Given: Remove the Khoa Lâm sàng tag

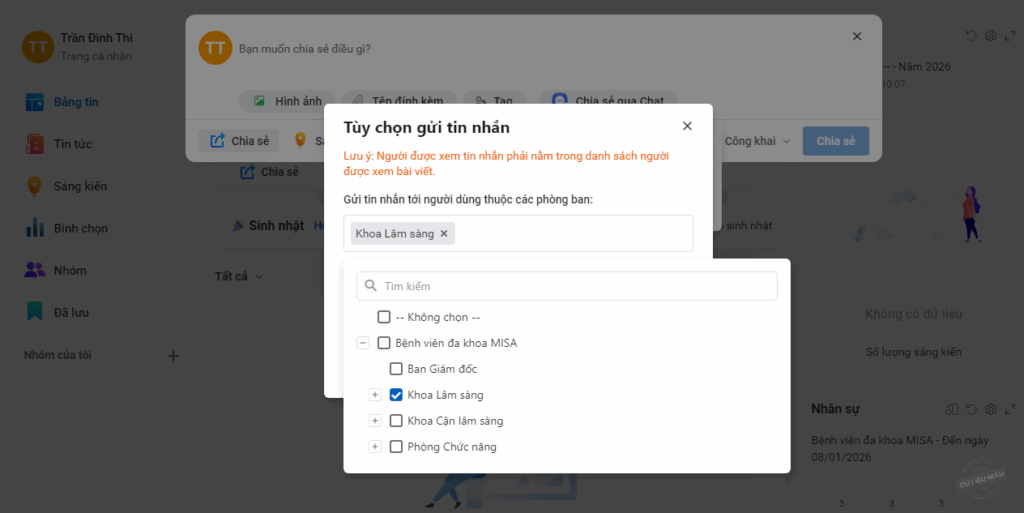Looking at the screenshot, I should click(444, 233).
